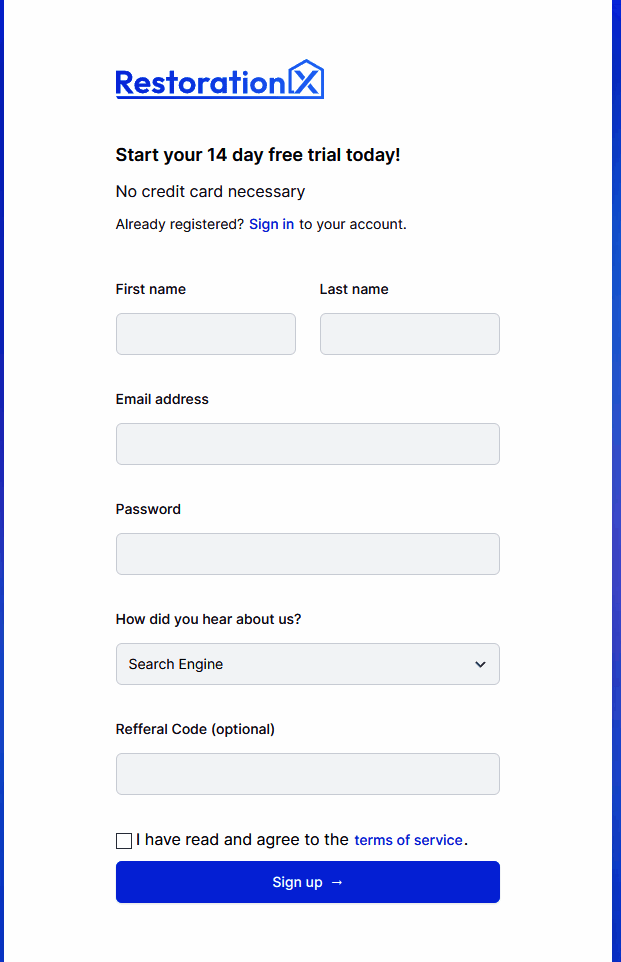Click the 'Last name' label
This screenshot has width=621, height=962.
pyautogui.click(x=354, y=289)
